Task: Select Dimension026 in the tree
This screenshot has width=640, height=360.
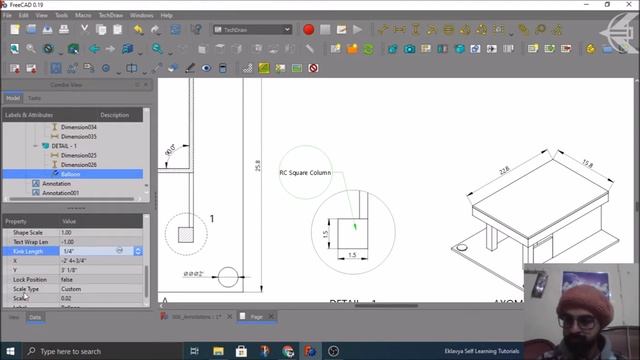Action: click(x=78, y=164)
